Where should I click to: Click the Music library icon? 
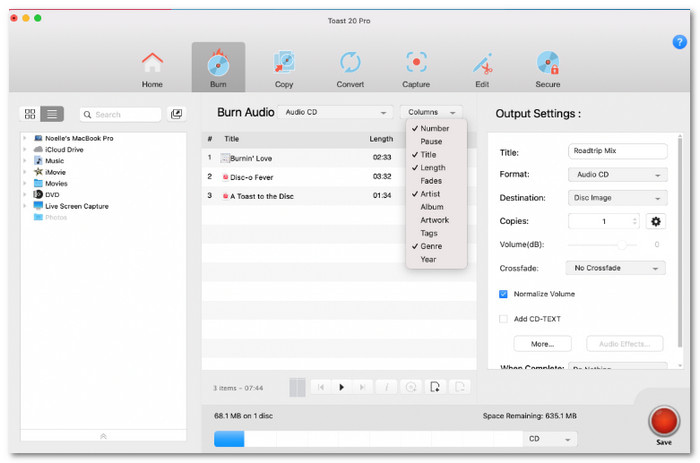click(38, 161)
